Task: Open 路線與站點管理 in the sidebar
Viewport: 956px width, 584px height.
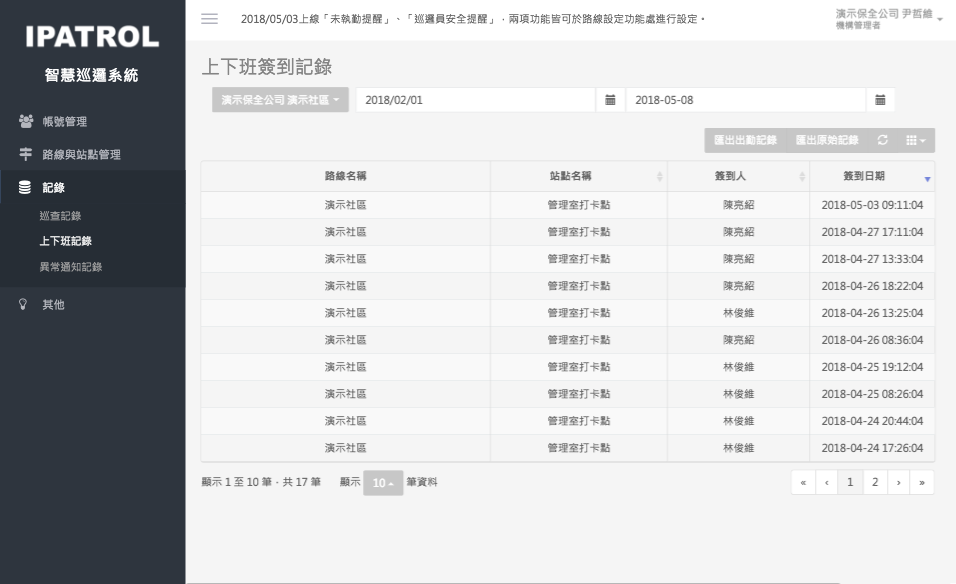Action: (81, 155)
